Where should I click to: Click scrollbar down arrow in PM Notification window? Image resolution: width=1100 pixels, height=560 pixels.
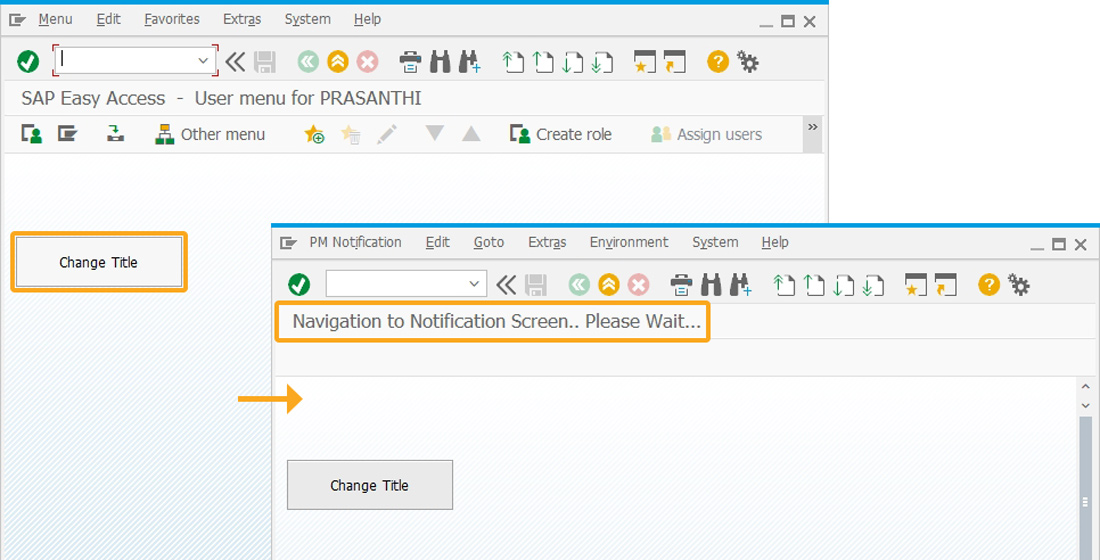(x=1085, y=406)
